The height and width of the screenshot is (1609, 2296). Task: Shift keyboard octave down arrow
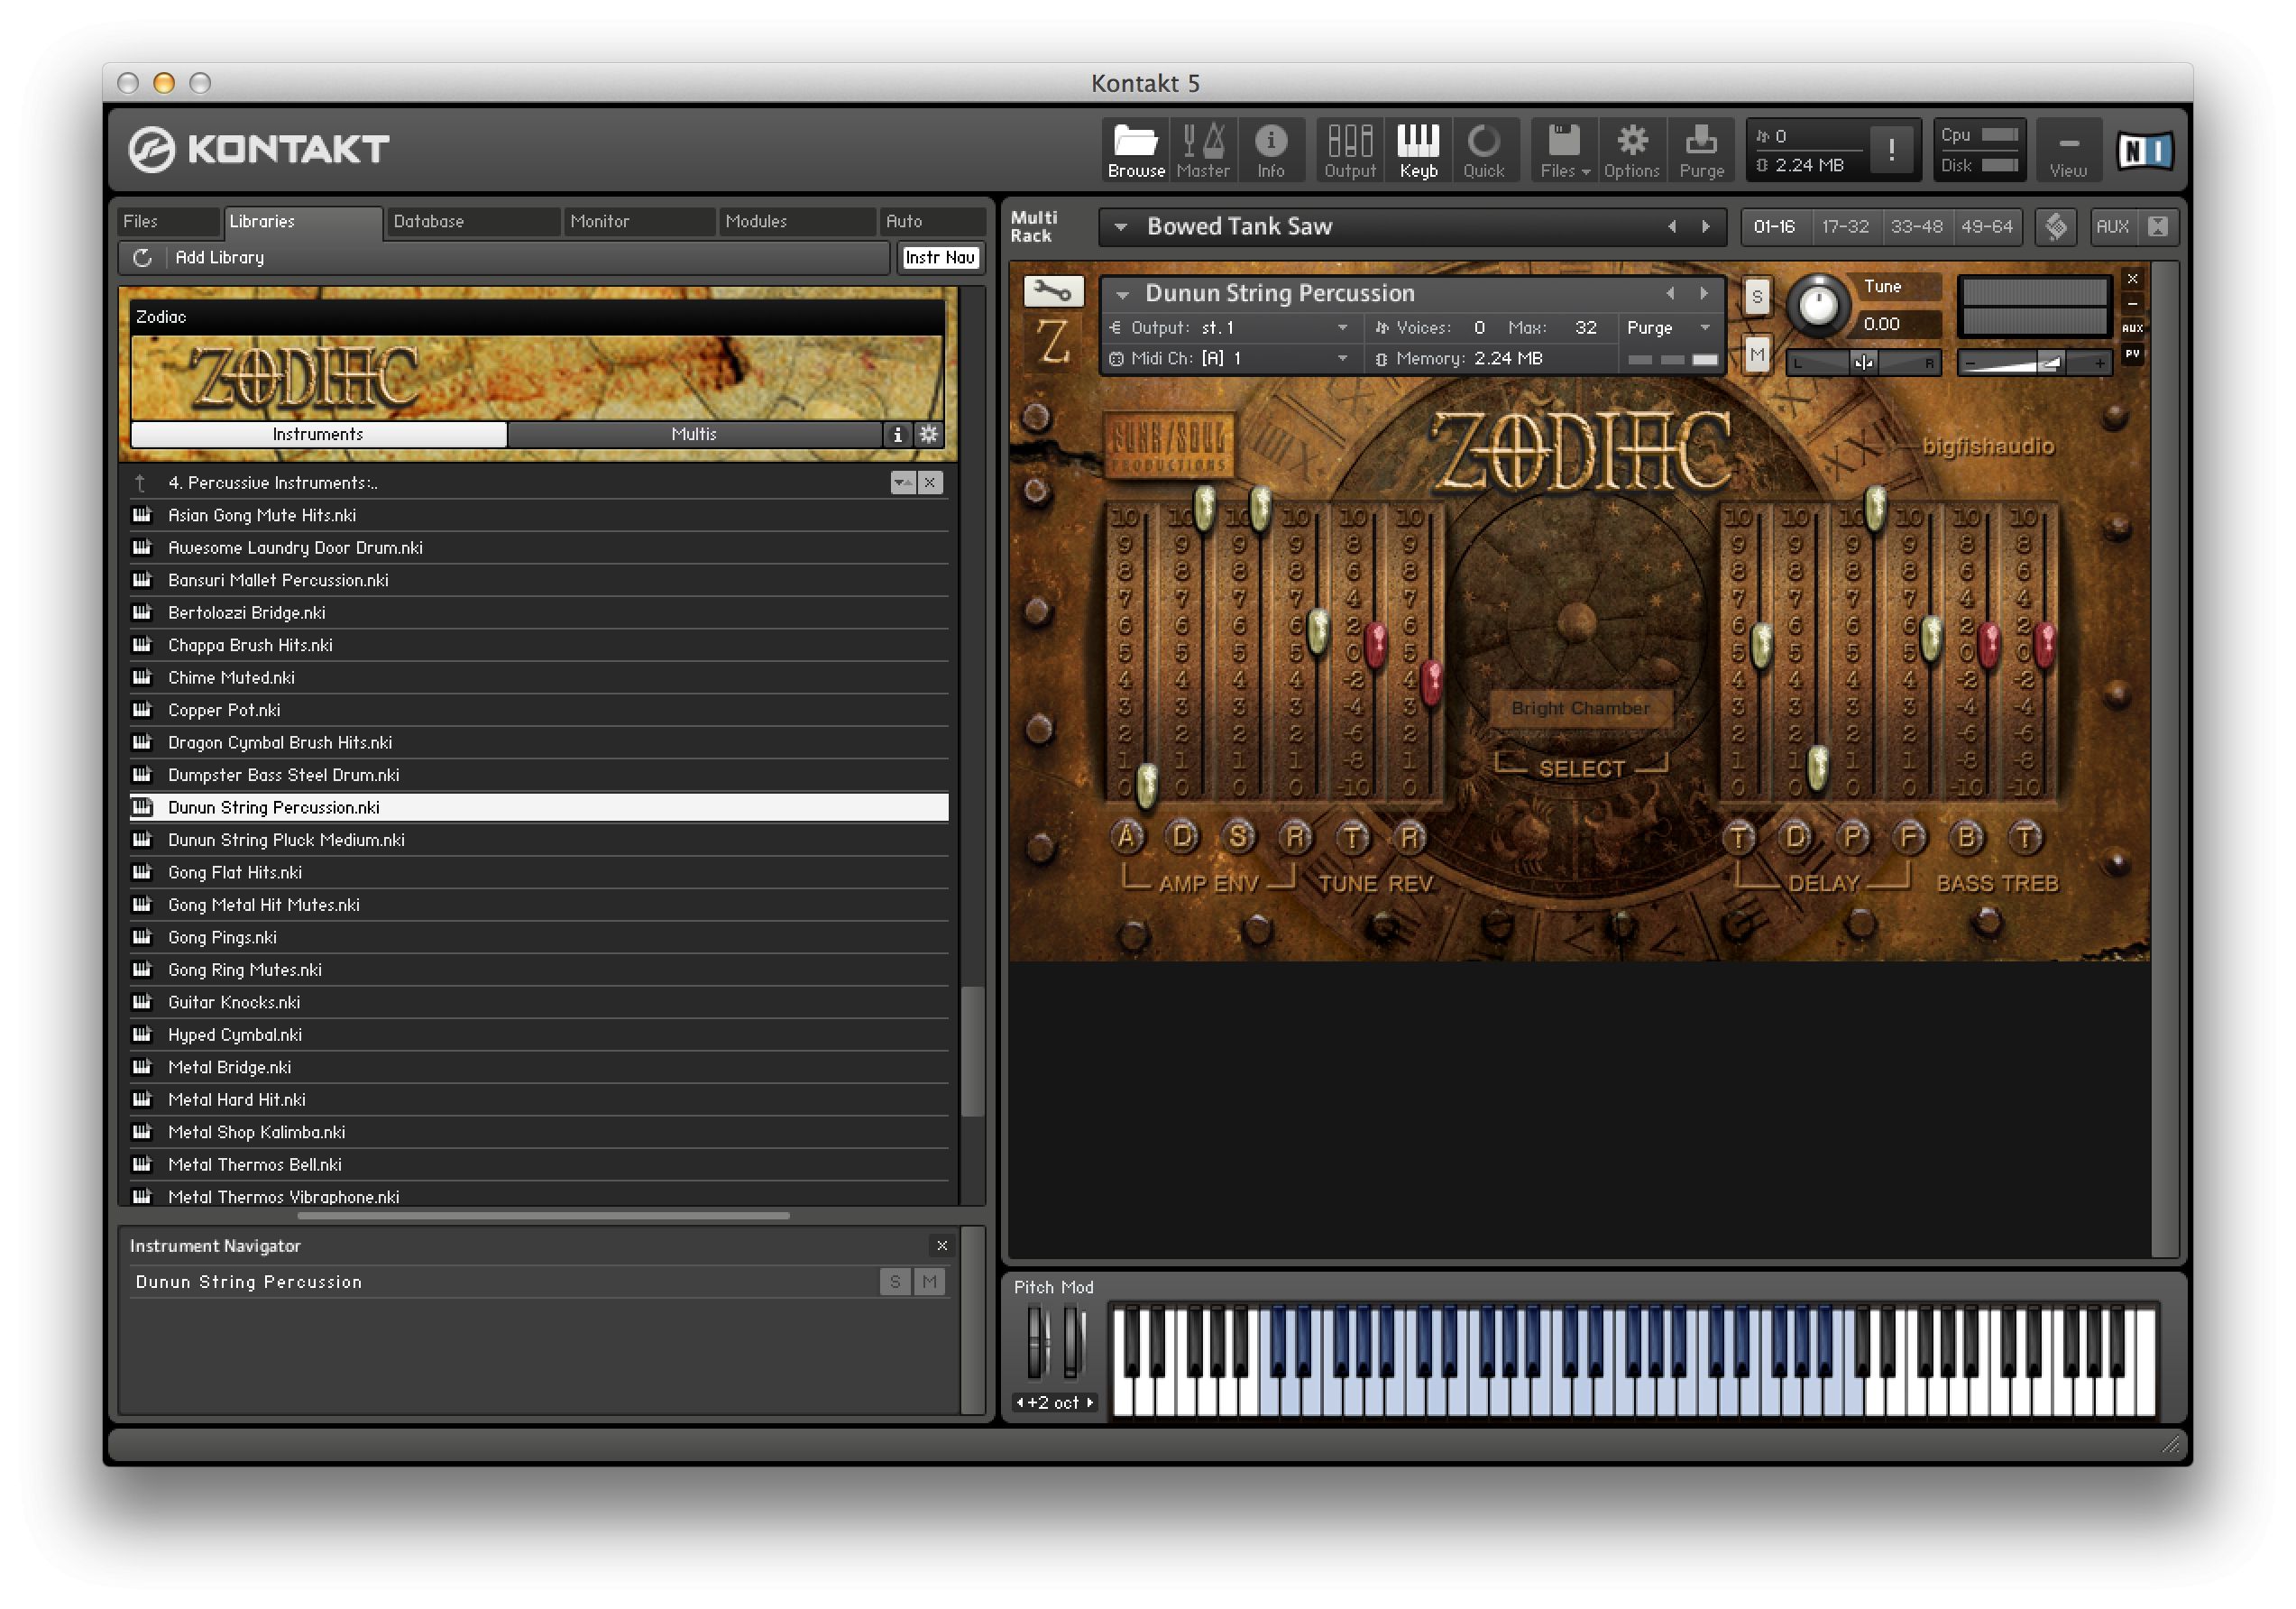pyautogui.click(x=1019, y=1403)
